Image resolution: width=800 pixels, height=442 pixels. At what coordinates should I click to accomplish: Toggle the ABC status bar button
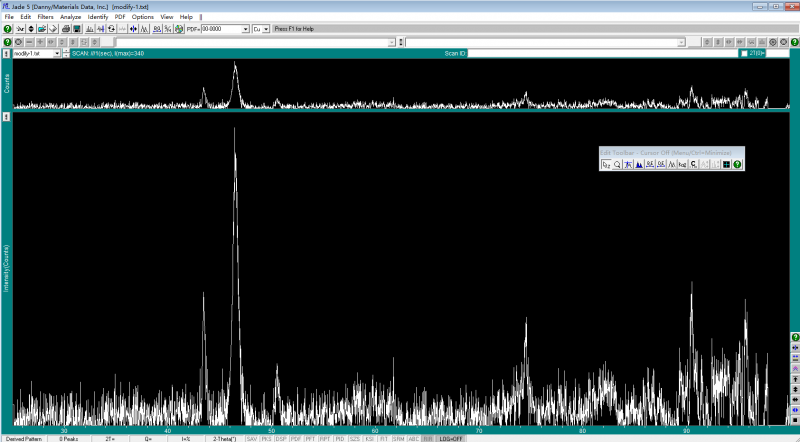[413, 438]
